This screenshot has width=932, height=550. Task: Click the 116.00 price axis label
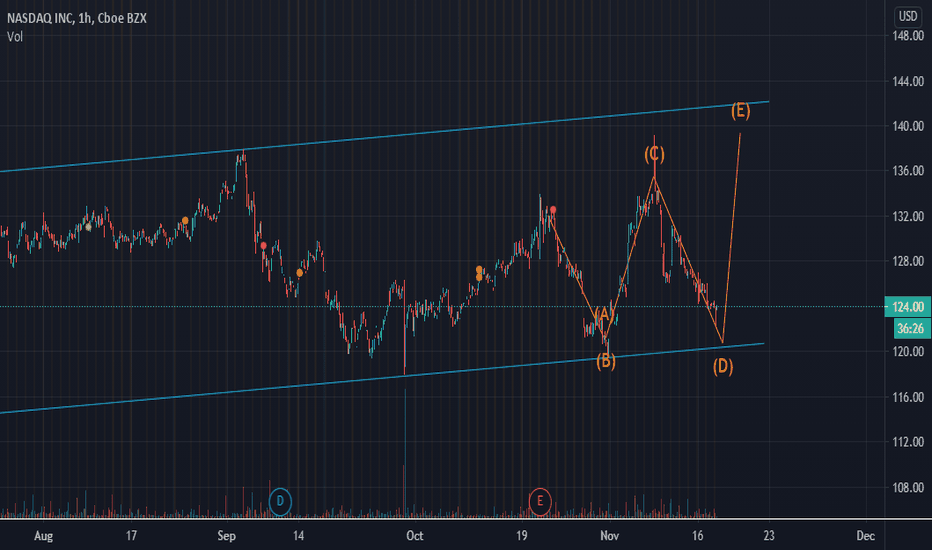908,397
